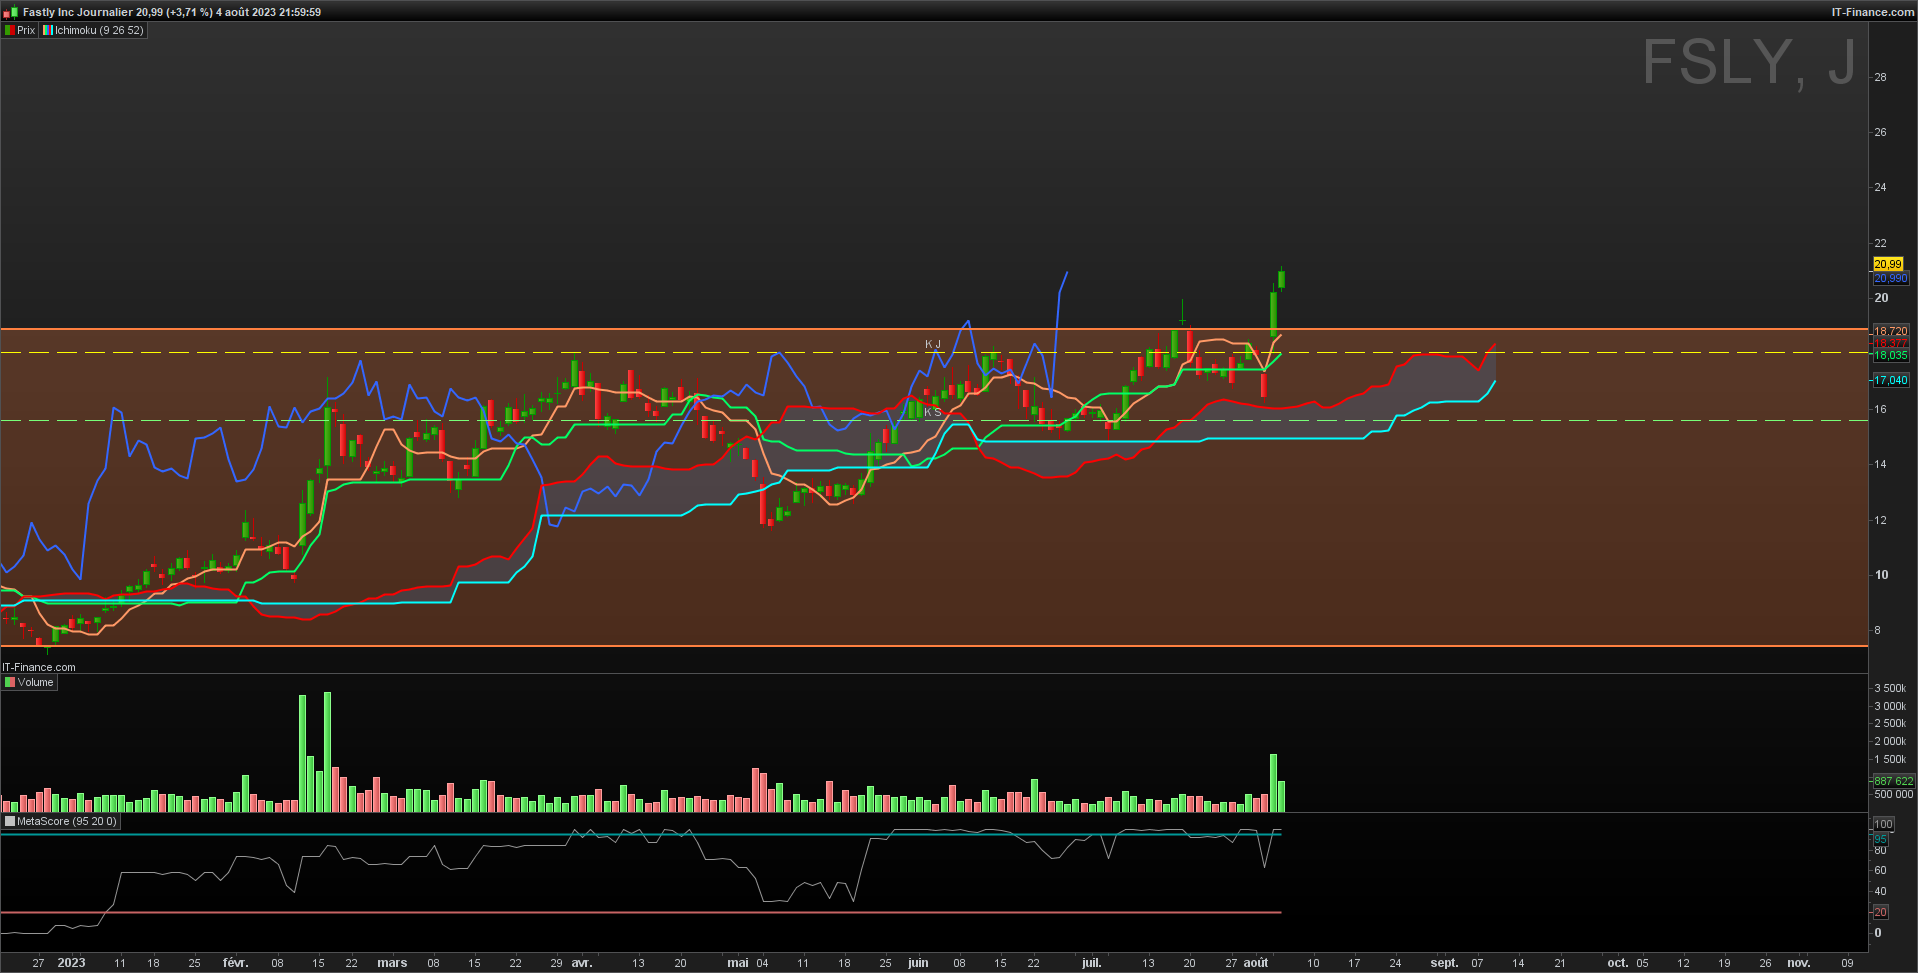Click the K S marker on the chart
1918x973 pixels.
point(932,412)
